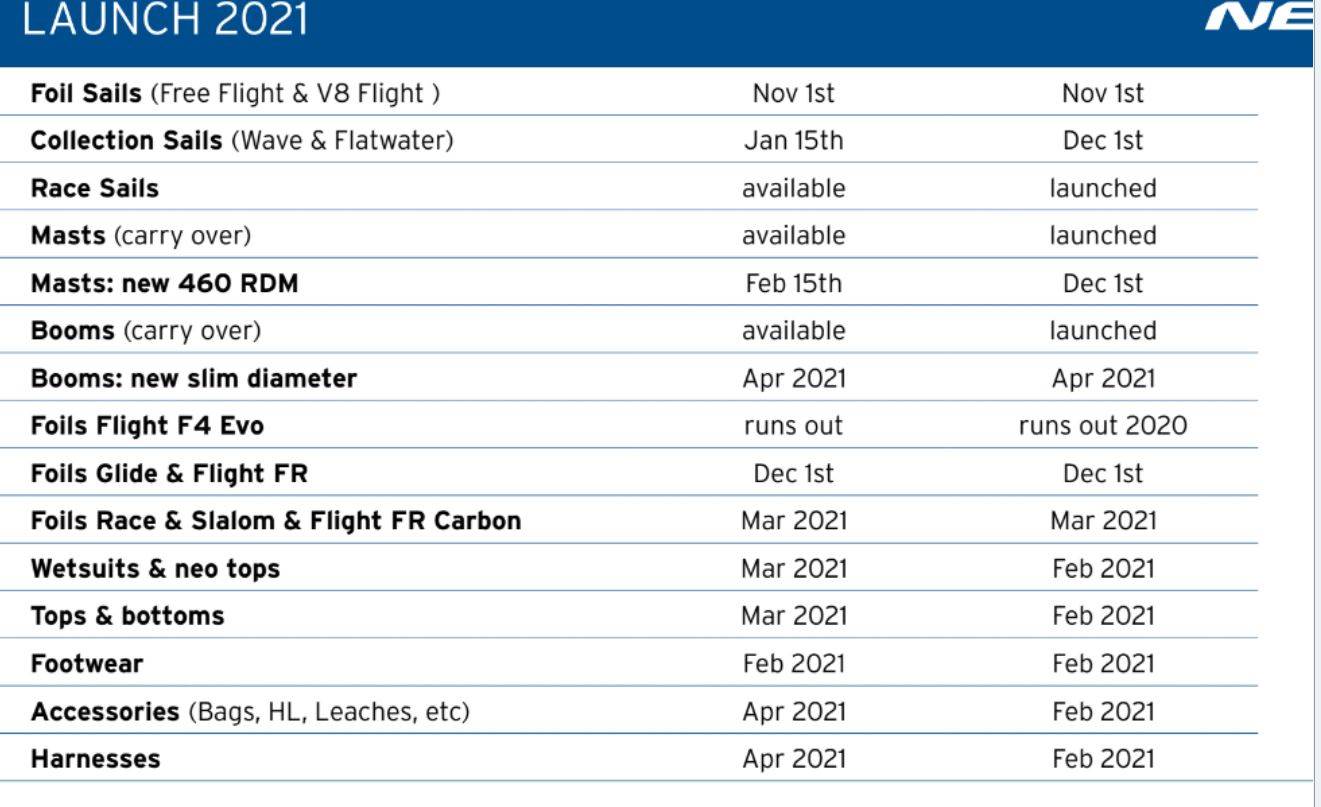Click the LAUNCH 2021 header title
Screen dimensions: 1321x807
[165, 22]
